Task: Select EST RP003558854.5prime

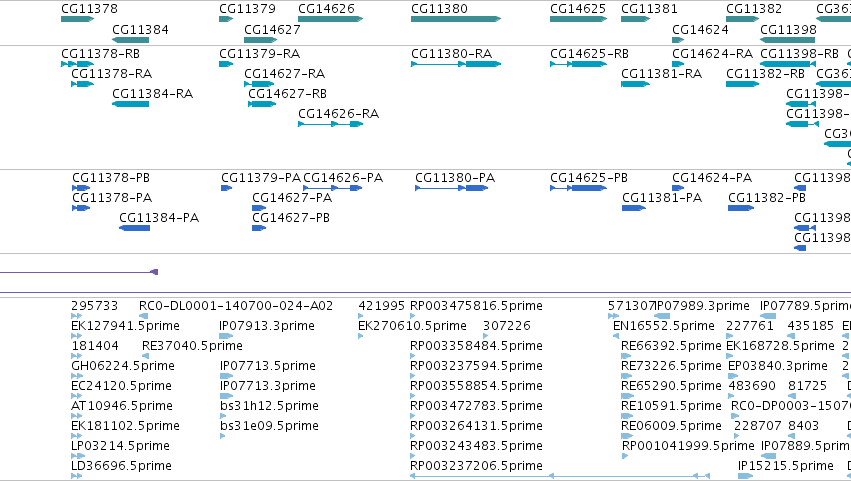Action: pos(477,387)
